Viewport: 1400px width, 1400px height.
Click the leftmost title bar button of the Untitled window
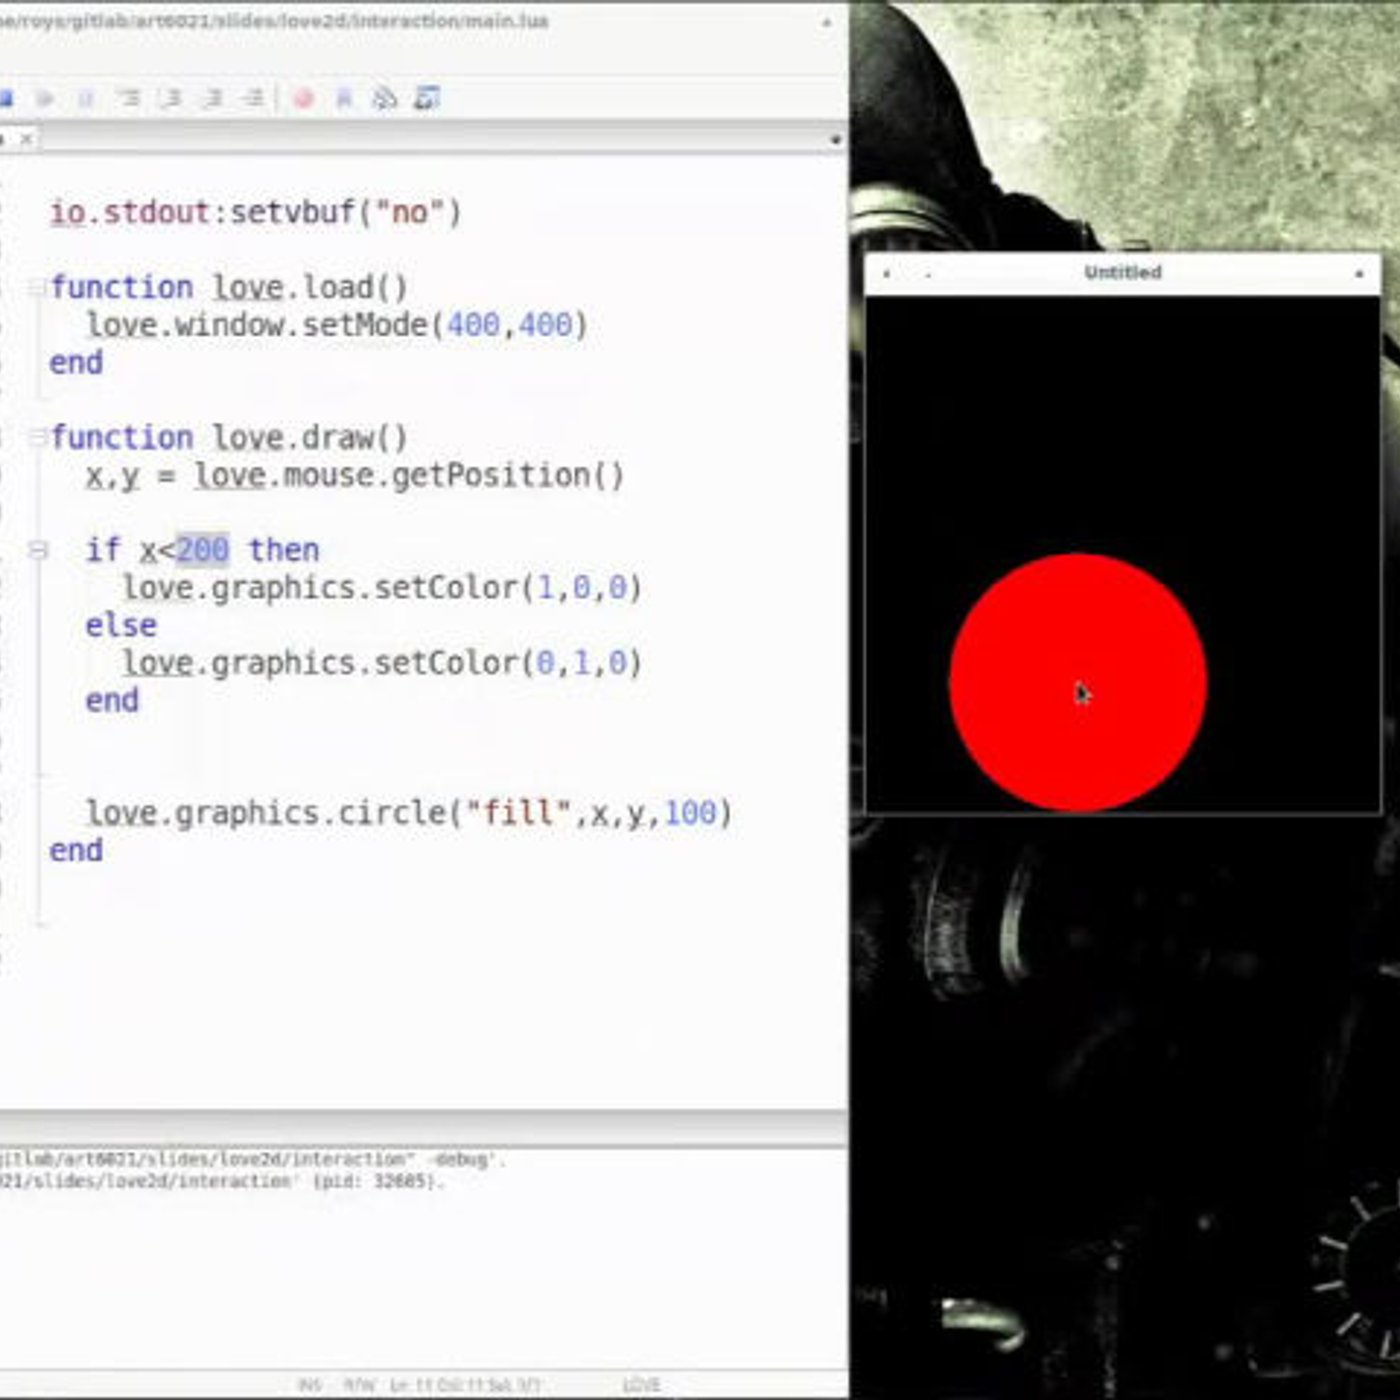[886, 273]
